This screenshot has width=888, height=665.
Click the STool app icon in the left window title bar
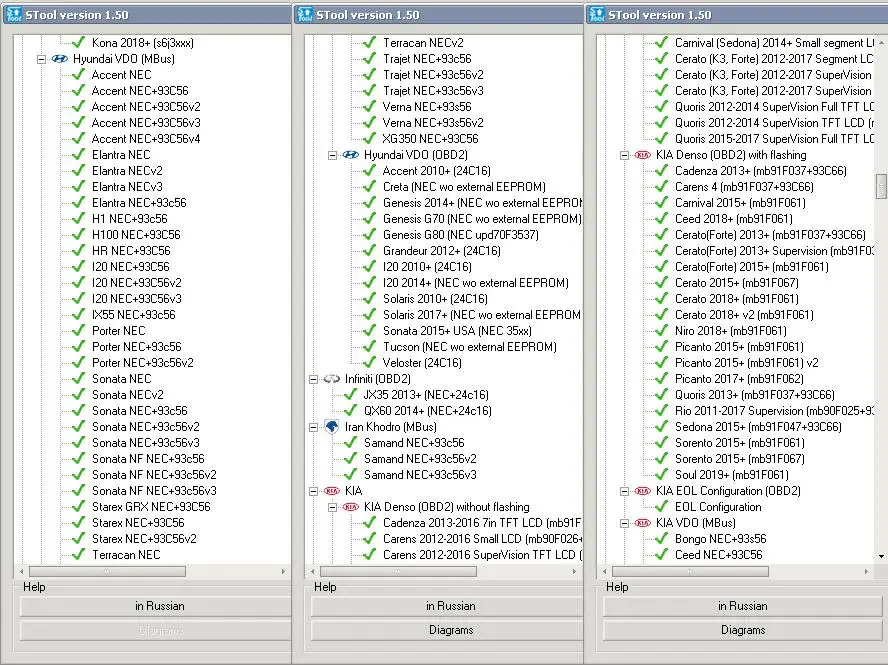(13, 14)
